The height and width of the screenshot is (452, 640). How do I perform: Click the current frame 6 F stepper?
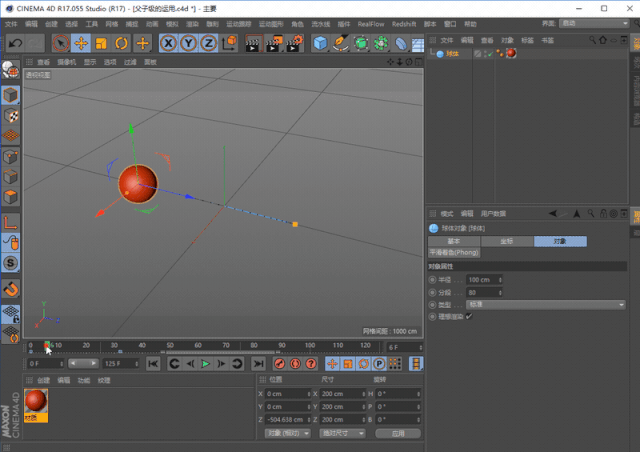tap(420, 347)
